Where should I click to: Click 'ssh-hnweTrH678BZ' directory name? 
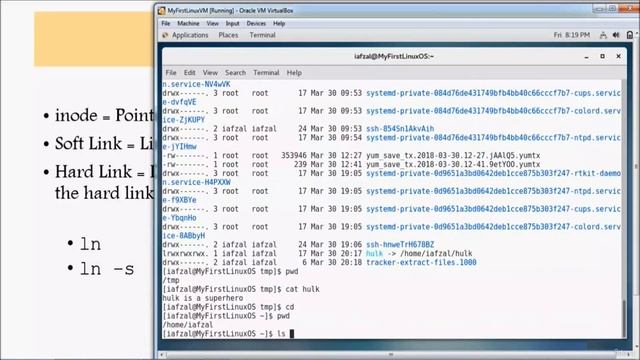click(400, 244)
